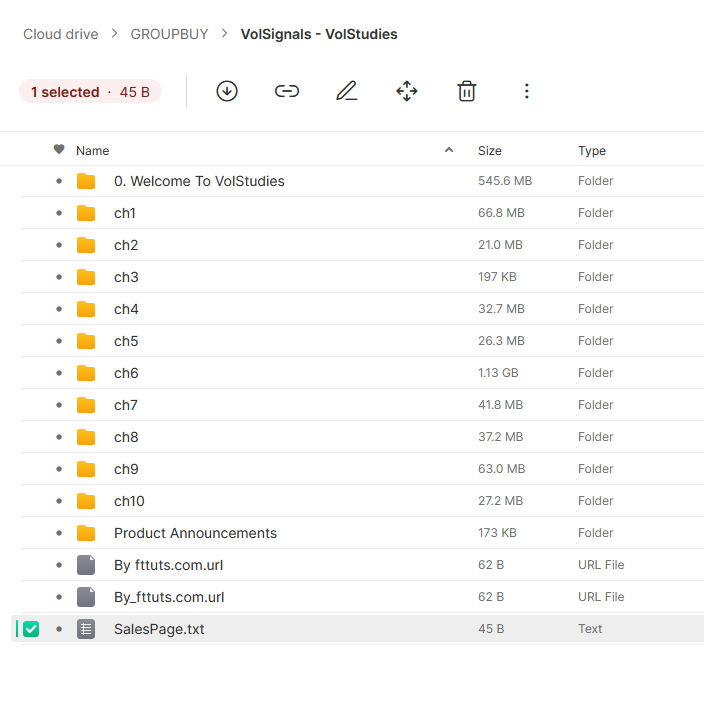
Task: Move the selection with the move arrows icon
Action: tap(407, 91)
